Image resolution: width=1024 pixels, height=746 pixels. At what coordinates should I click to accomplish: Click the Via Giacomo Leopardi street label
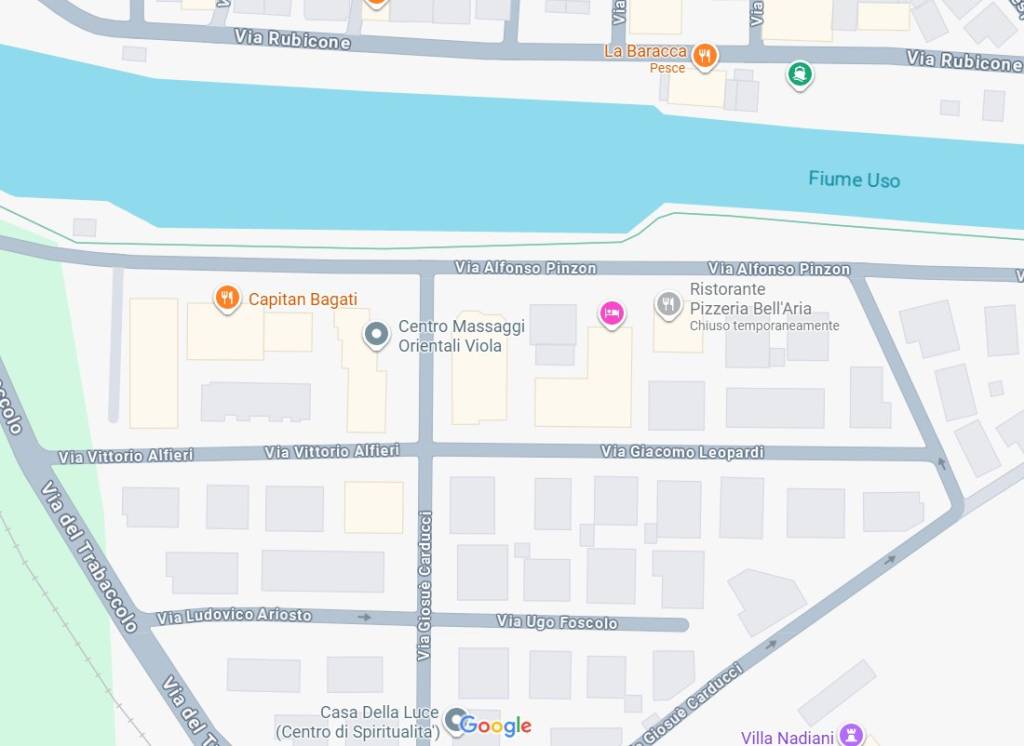[x=682, y=451]
